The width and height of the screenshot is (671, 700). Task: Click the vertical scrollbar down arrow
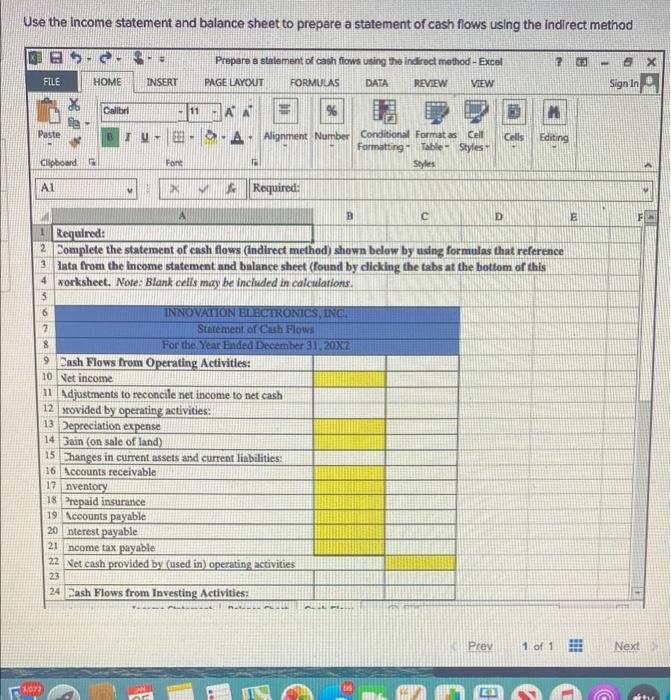(638, 593)
